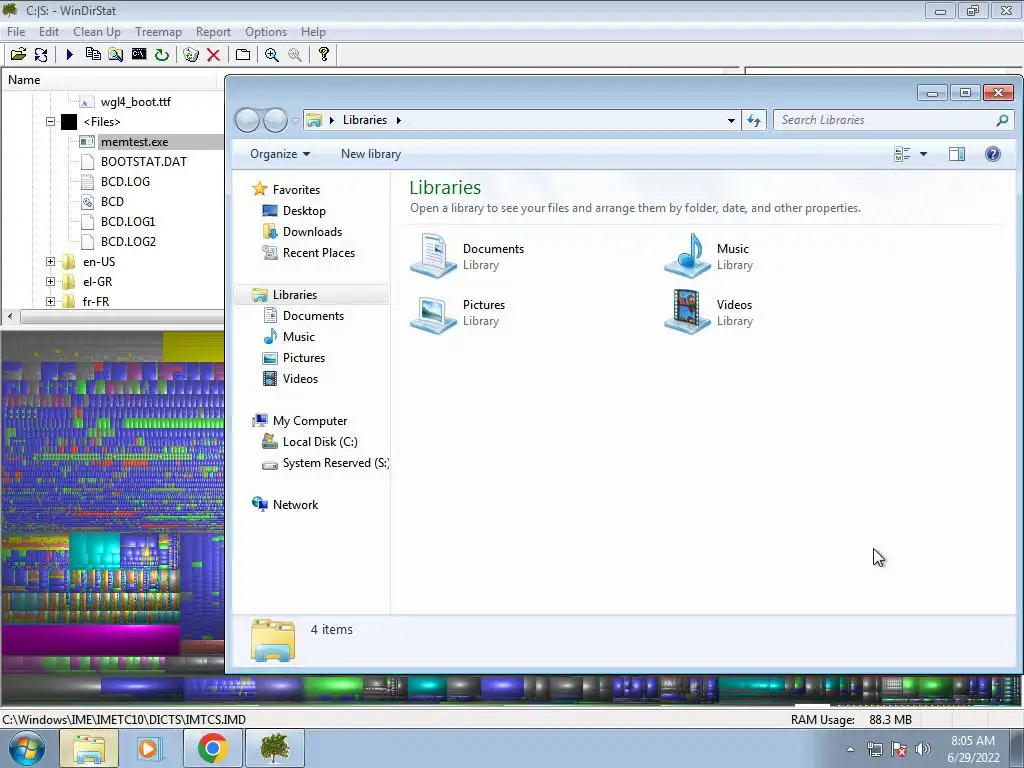Click the Select Parent folder icon
The image size is (1024, 768).
pos(243,55)
